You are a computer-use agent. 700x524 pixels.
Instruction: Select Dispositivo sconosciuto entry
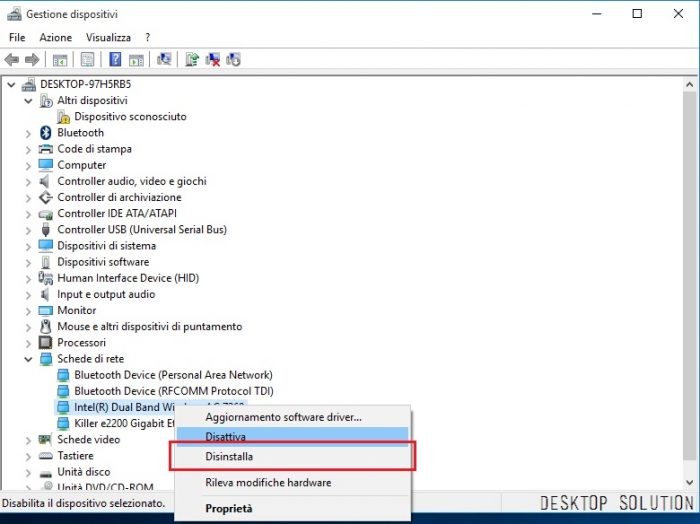point(130,116)
